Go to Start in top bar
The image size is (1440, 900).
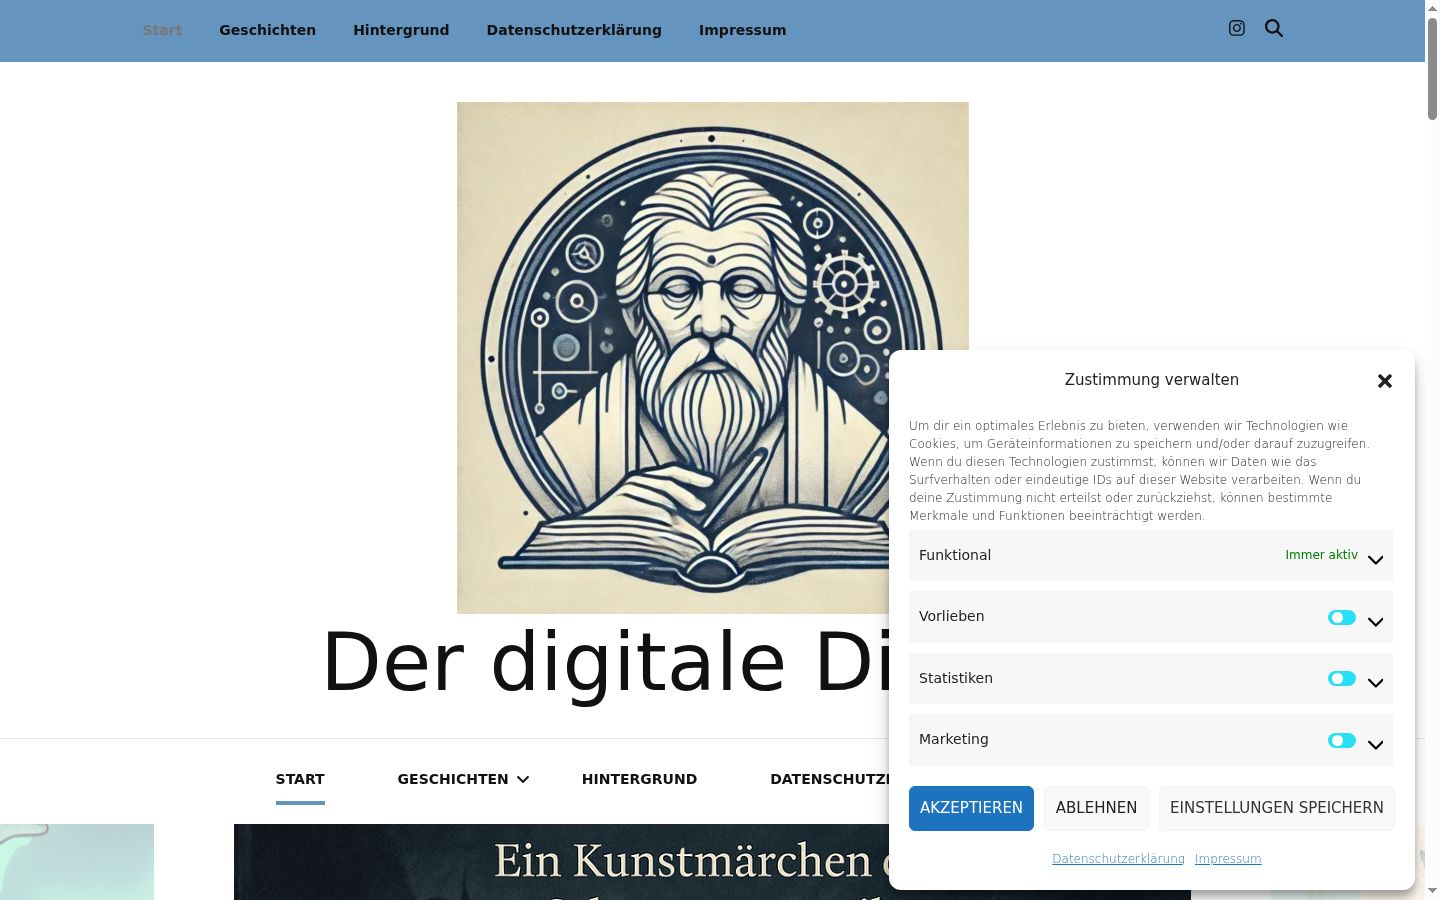tap(162, 30)
